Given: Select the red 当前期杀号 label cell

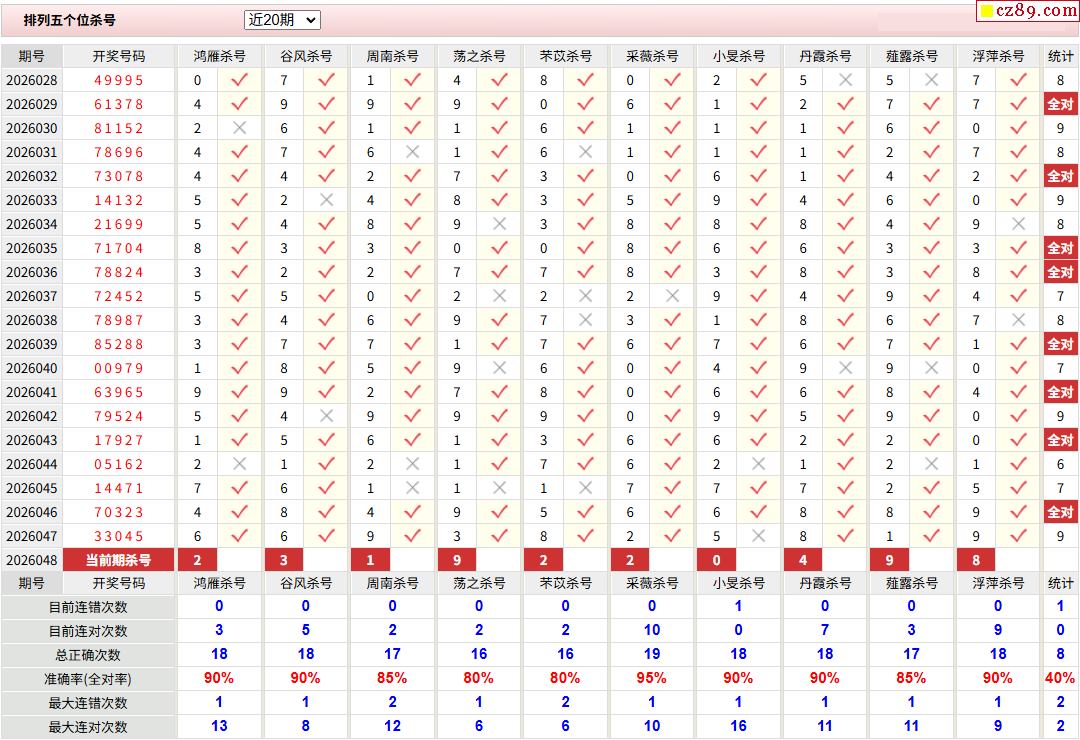Looking at the screenshot, I should tap(118, 560).
